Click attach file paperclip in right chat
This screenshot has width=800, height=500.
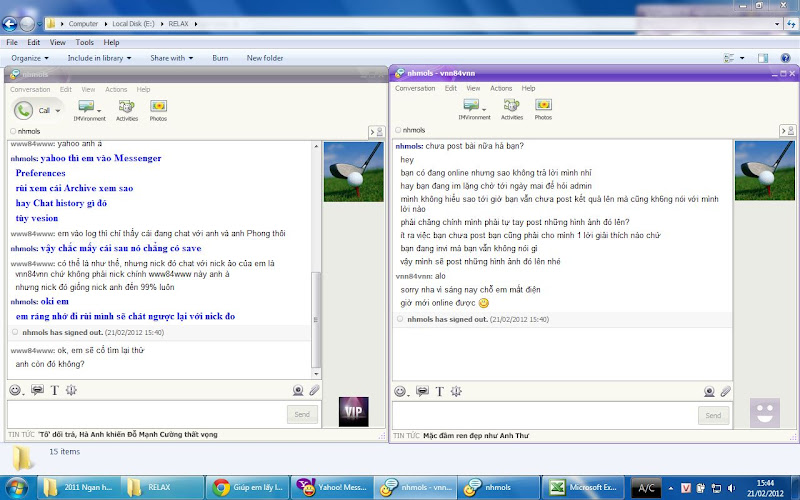pos(726,391)
